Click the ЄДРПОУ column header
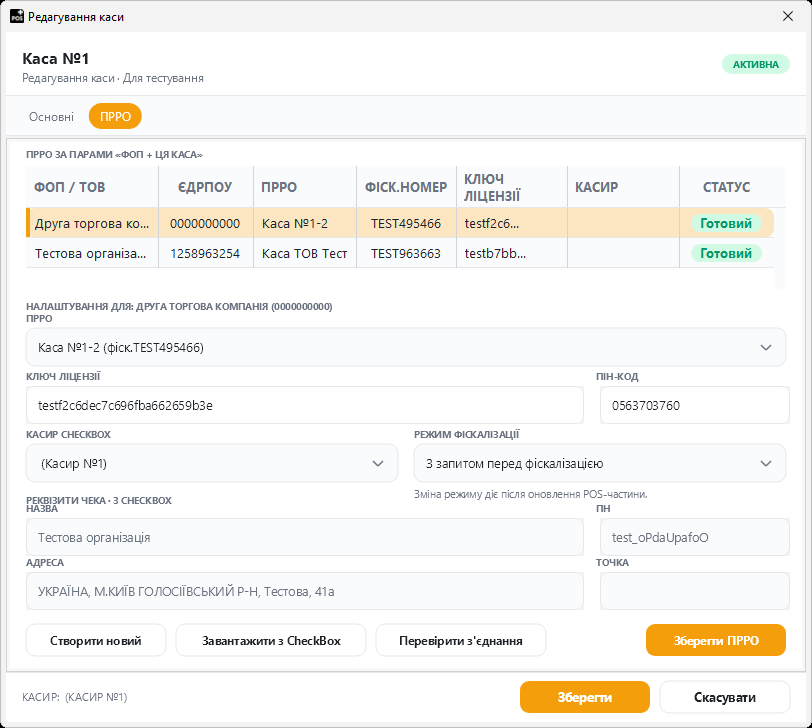This screenshot has height=728, width=812. [206, 187]
